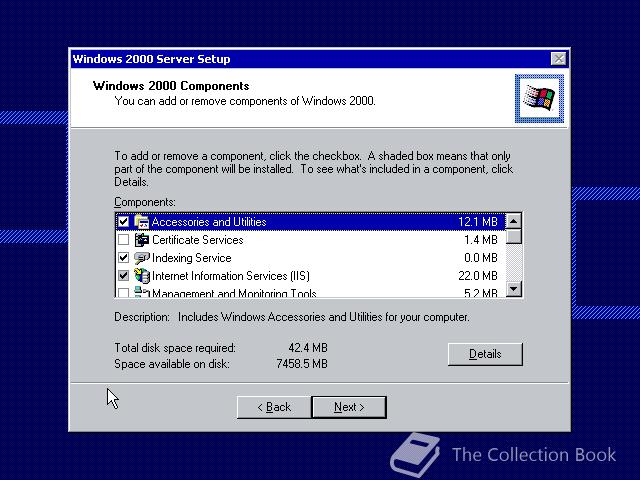
Task: Select Internet Information Services (IIS) row text
Action: pyautogui.click(x=231, y=276)
